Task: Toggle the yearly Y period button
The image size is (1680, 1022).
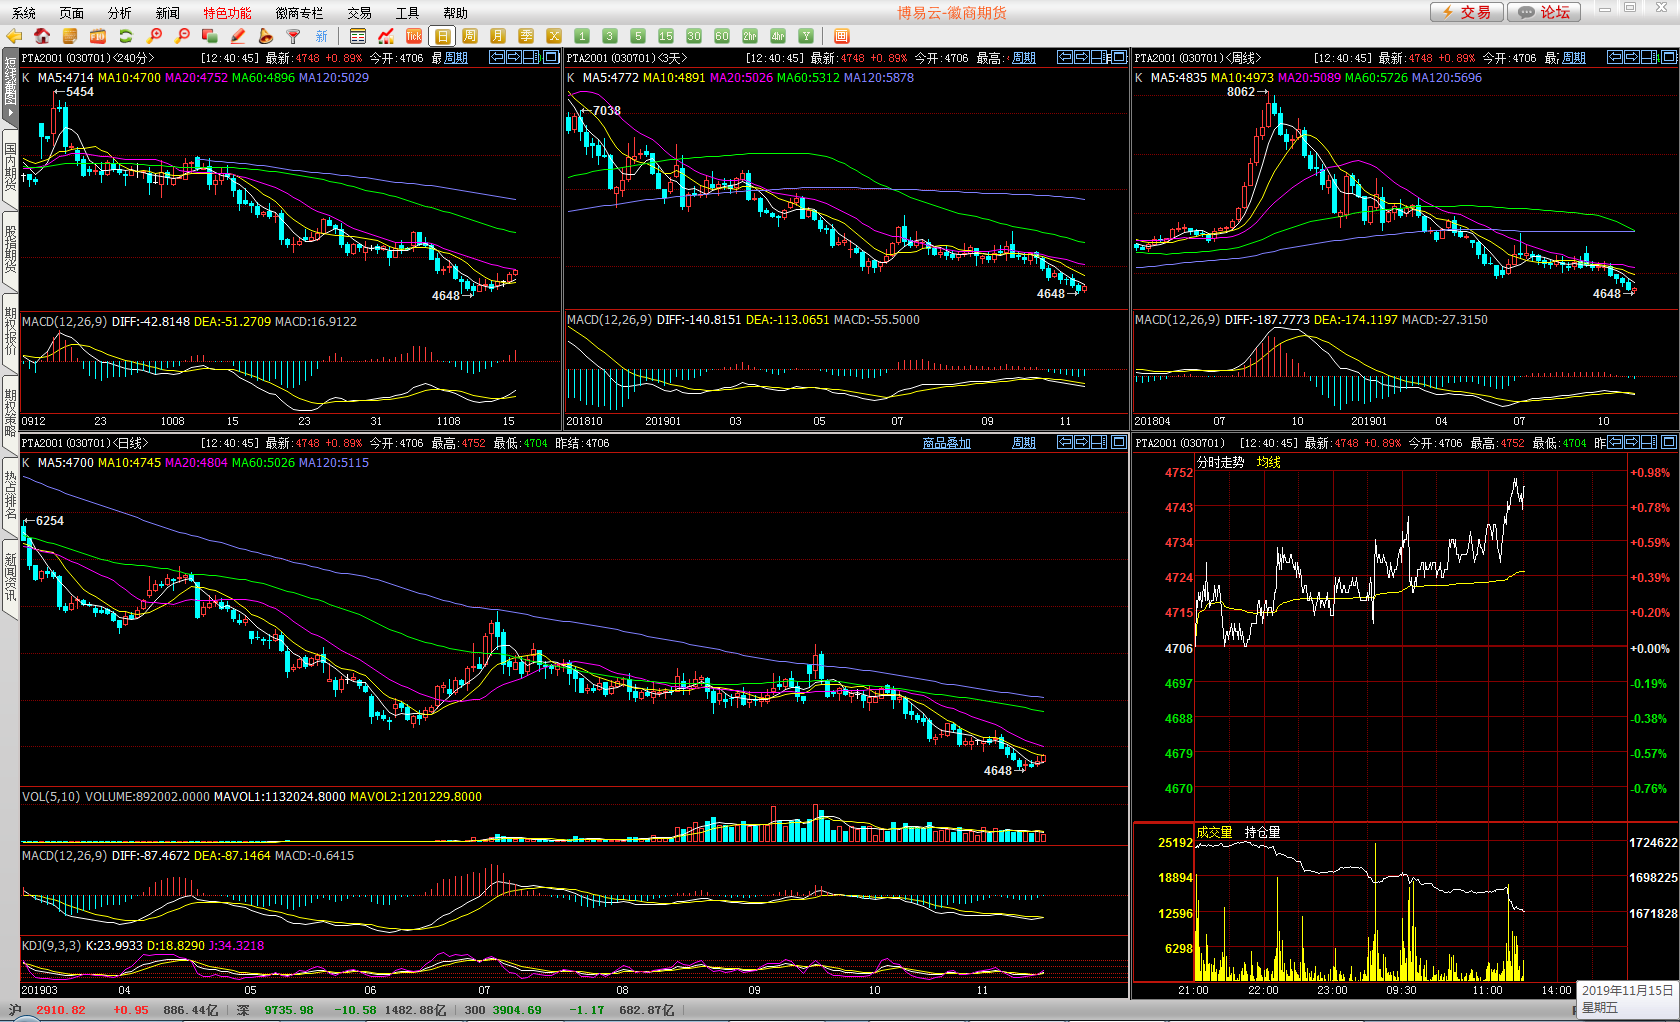Action: (806, 36)
